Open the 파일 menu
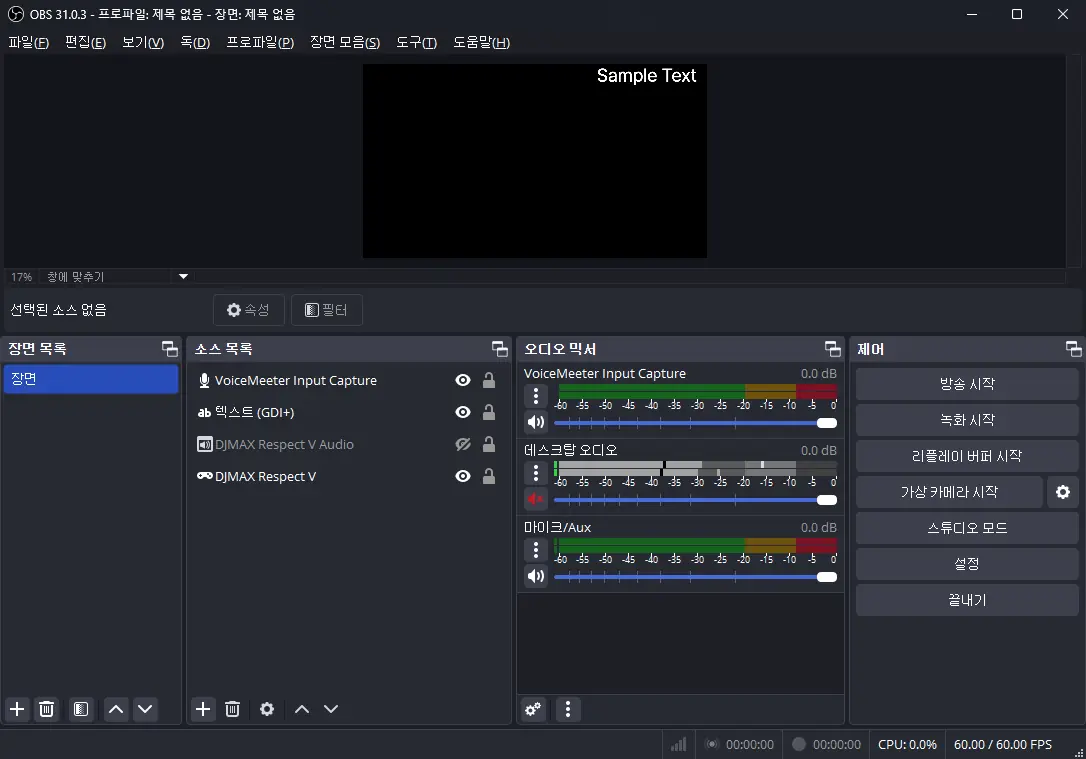1086x759 pixels. 28,42
